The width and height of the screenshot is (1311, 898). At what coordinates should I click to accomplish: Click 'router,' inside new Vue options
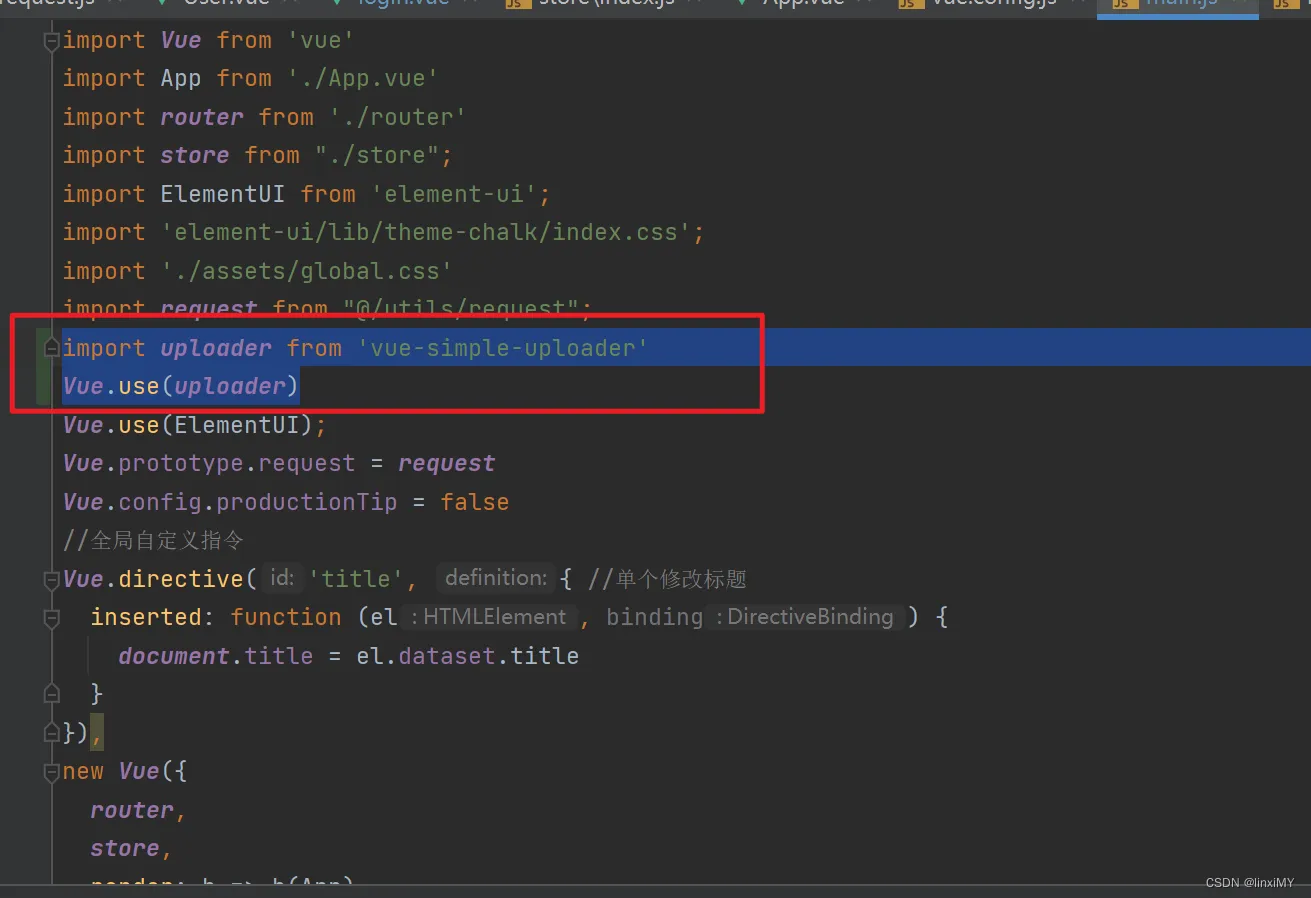pos(139,810)
